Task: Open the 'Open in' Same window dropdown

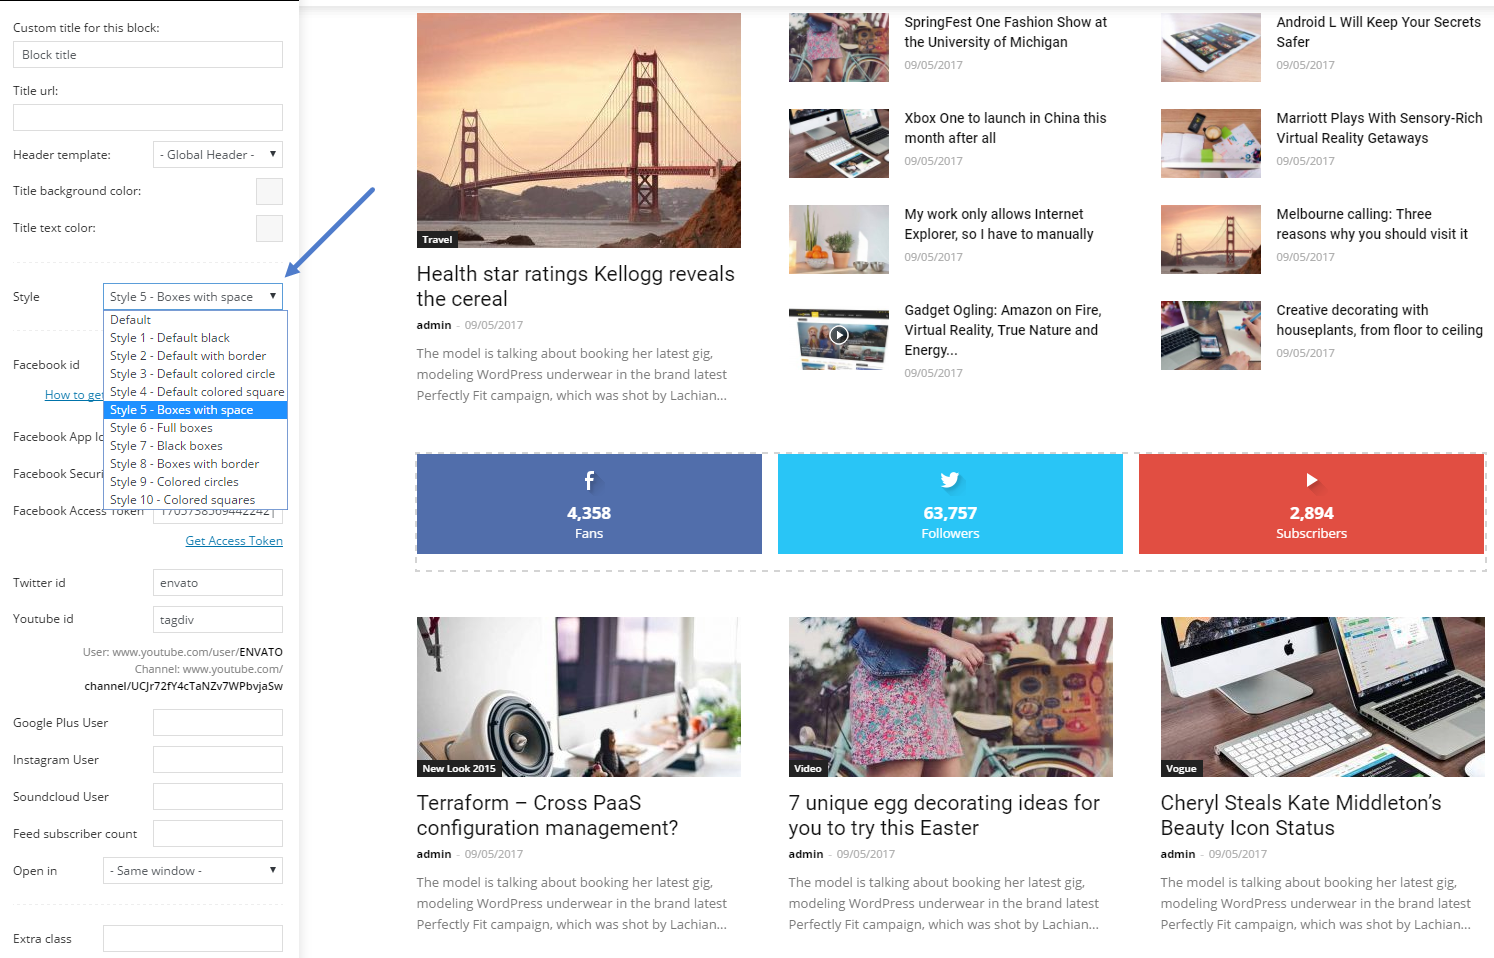Action: click(193, 871)
